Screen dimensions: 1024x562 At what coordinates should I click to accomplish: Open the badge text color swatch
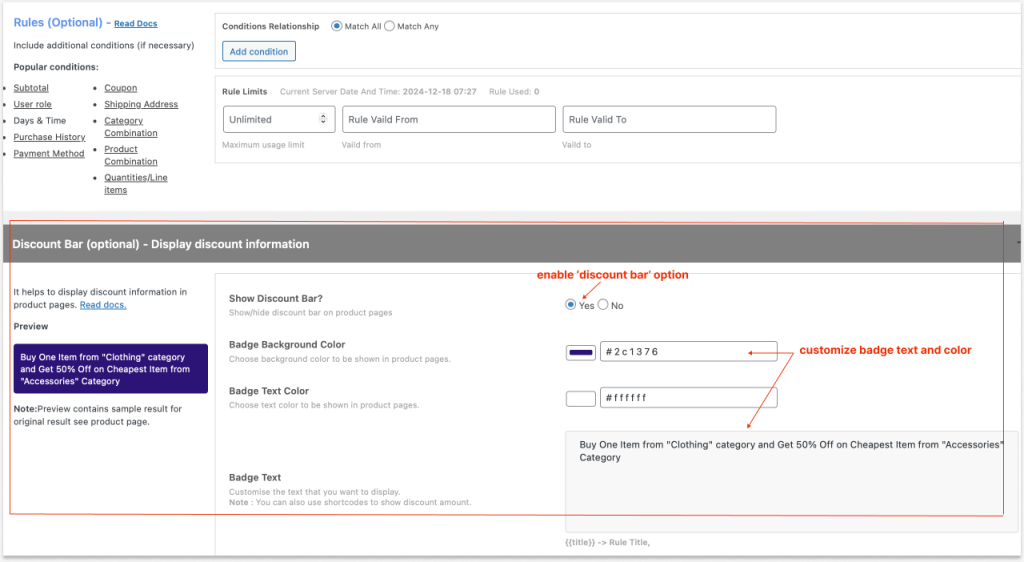click(581, 398)
